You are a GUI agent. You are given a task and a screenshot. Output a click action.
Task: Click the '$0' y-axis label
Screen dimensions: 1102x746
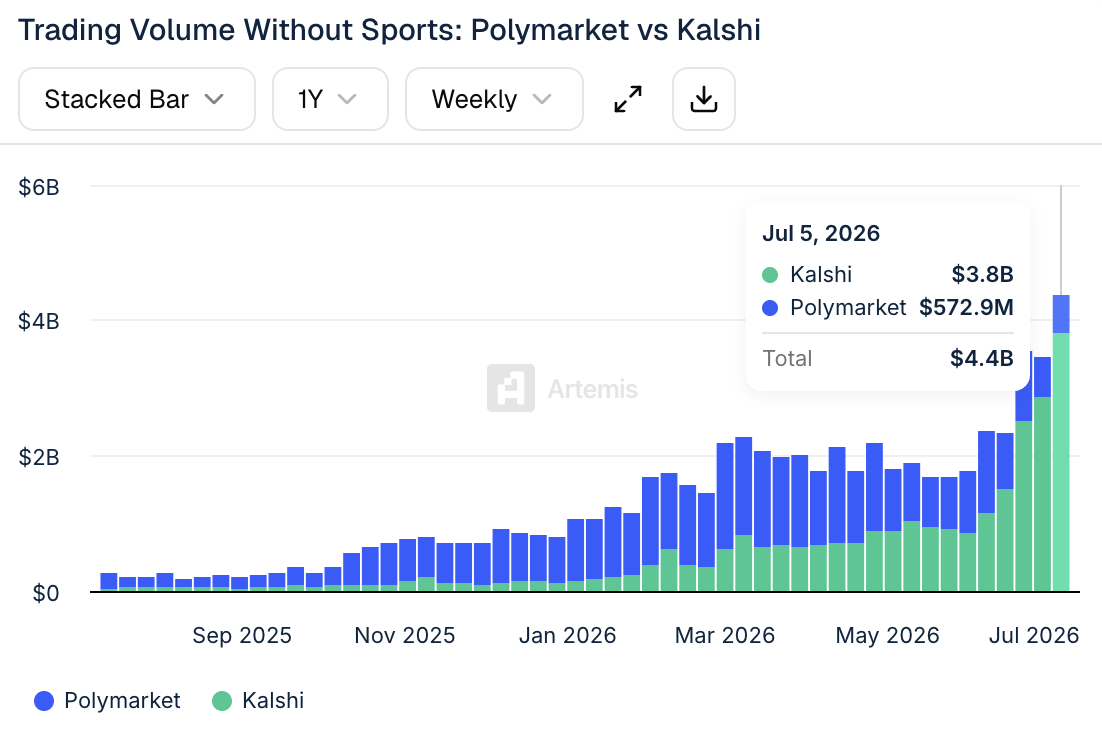point(46,593)
